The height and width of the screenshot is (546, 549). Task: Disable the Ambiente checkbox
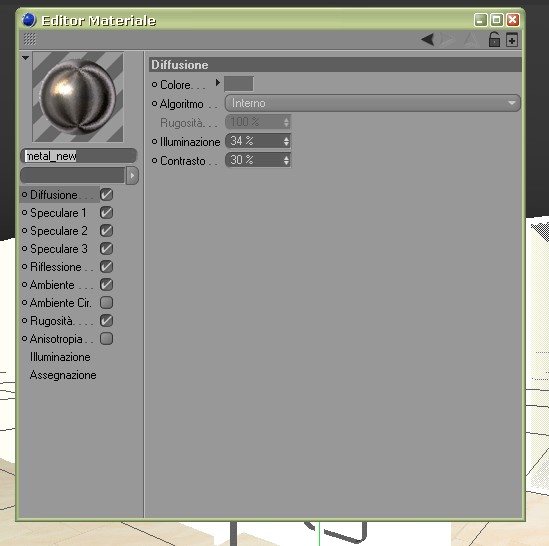(106, 285)
